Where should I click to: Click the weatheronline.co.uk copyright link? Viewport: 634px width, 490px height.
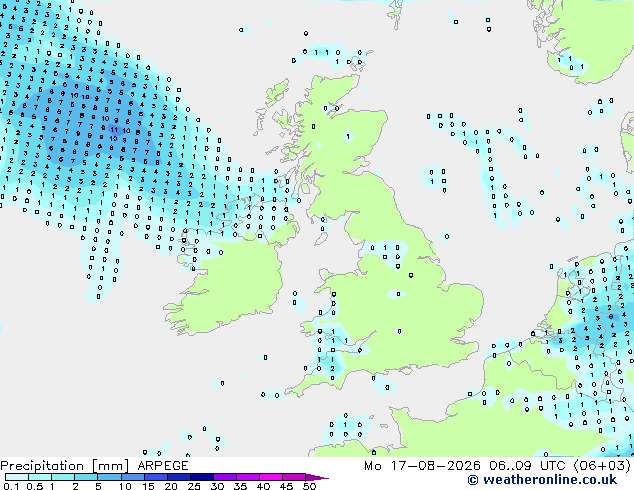point(542,480)
